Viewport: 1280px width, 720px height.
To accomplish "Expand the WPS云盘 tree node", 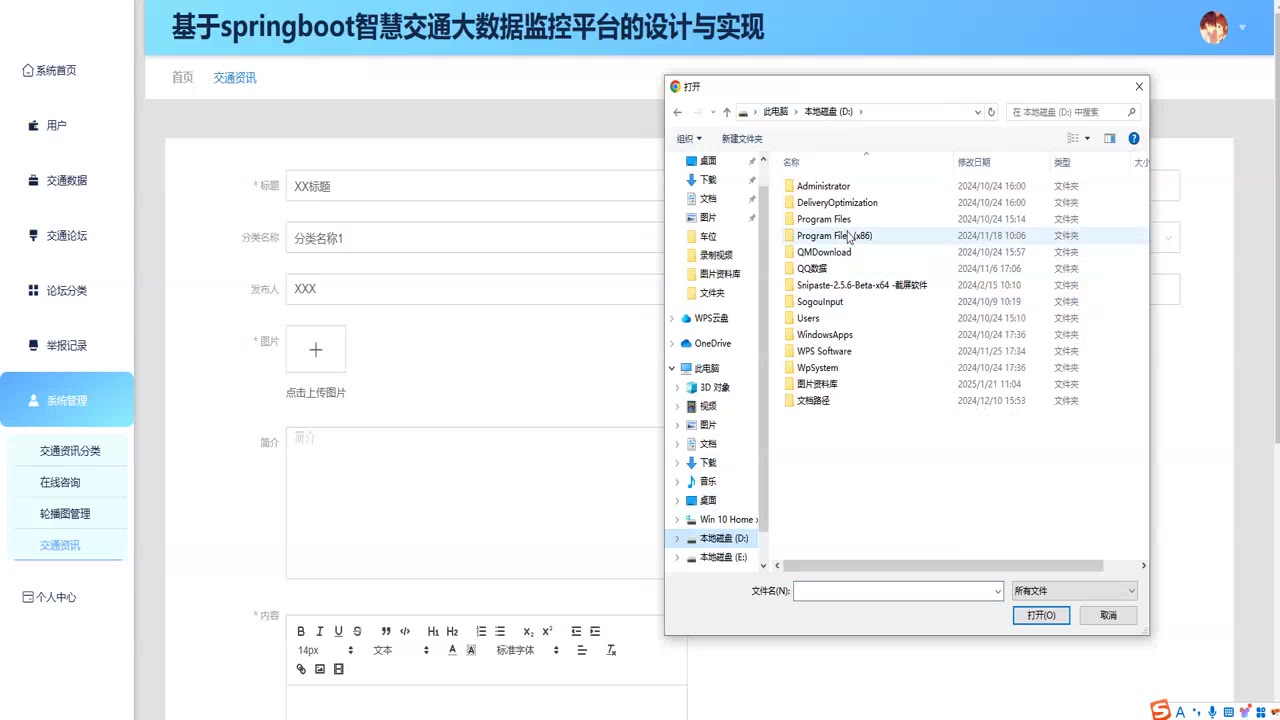I will [672, 319].
